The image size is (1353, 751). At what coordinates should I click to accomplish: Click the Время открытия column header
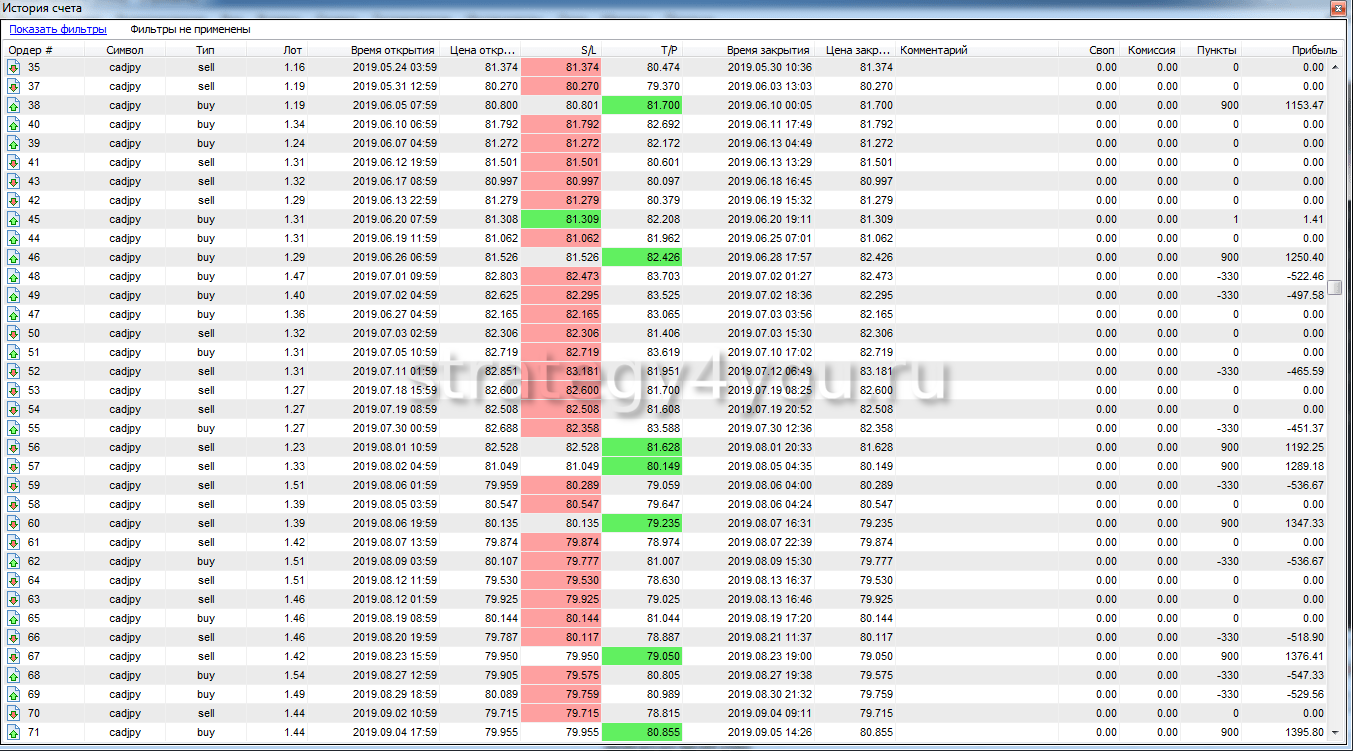point(392,49)
